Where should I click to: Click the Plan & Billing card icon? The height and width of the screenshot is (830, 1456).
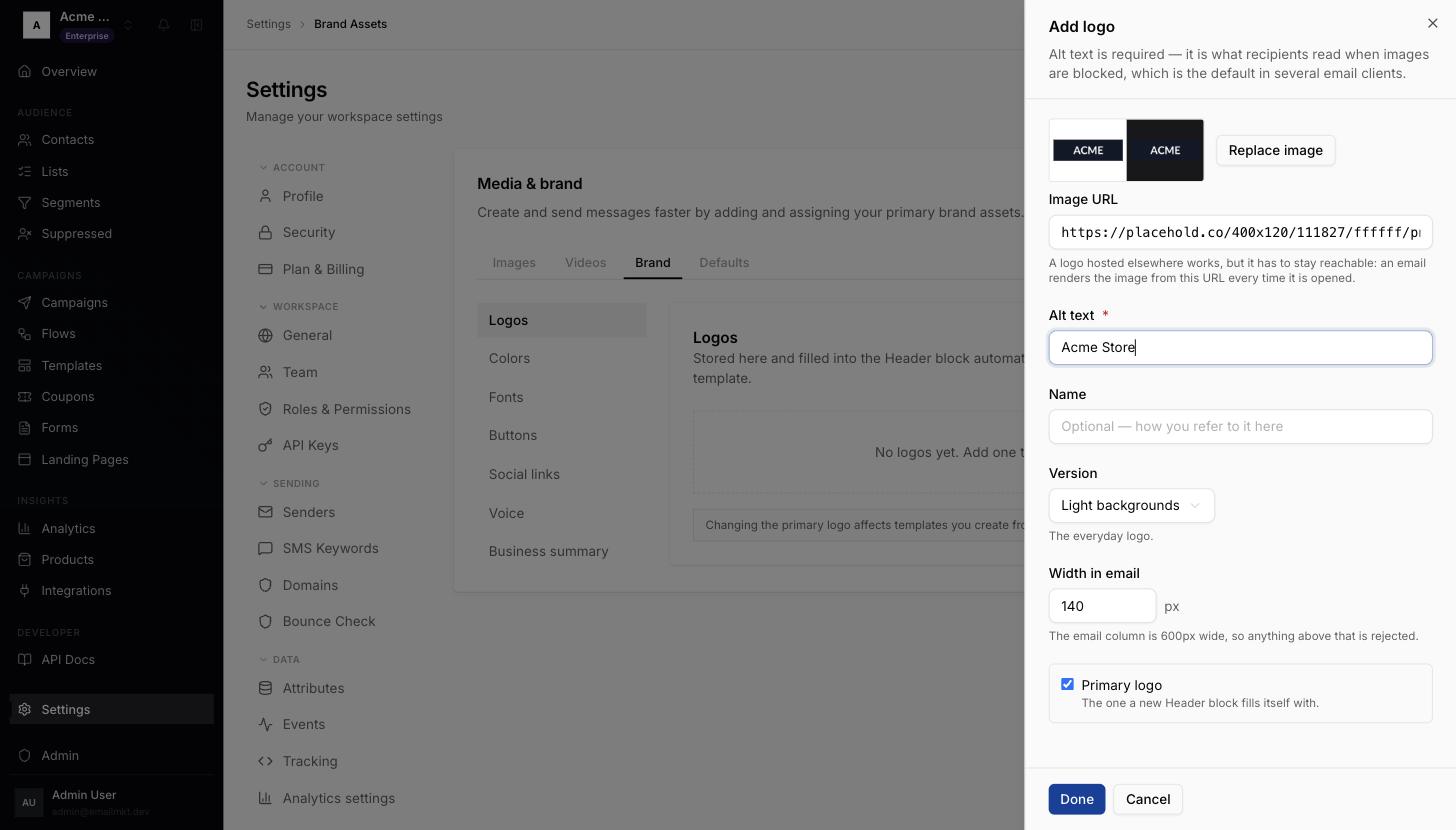[265, 270]
